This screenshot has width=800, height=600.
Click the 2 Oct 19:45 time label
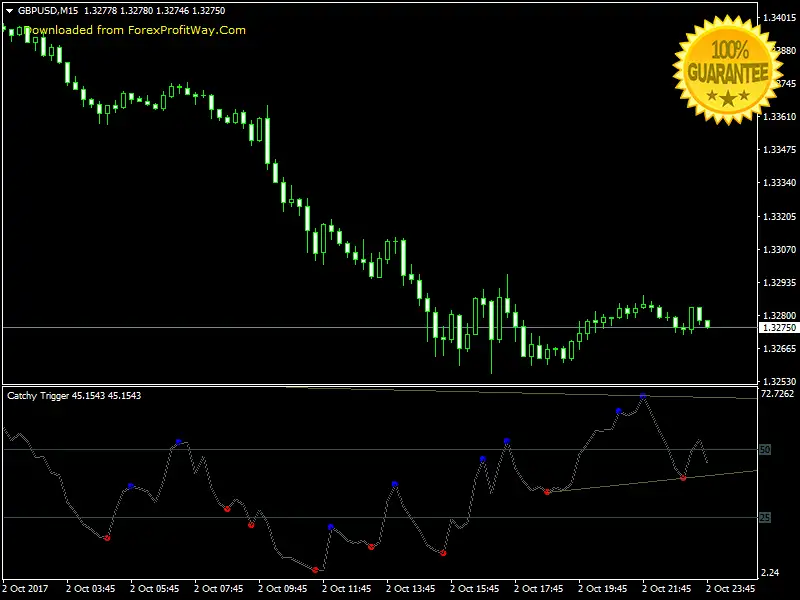pos(603,589)
